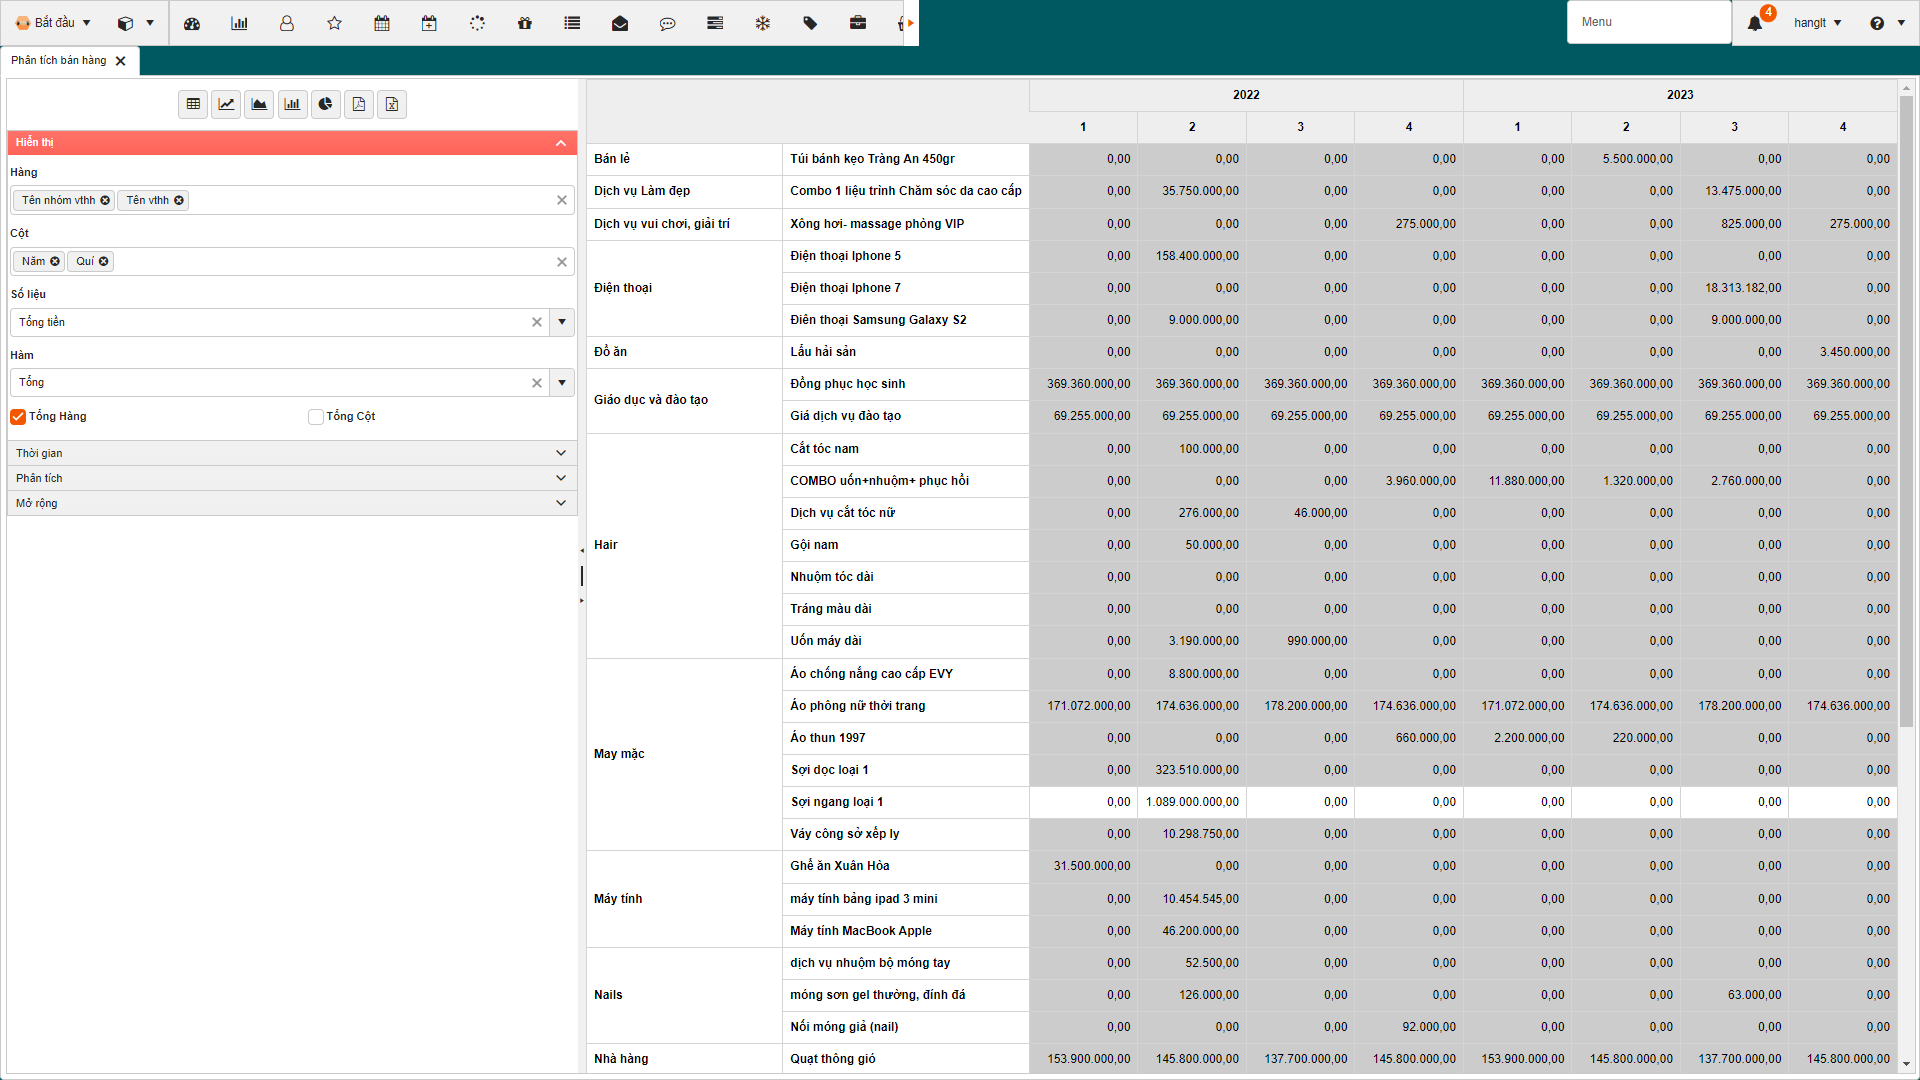
Task: Export report to Excel
Action: 392,104
